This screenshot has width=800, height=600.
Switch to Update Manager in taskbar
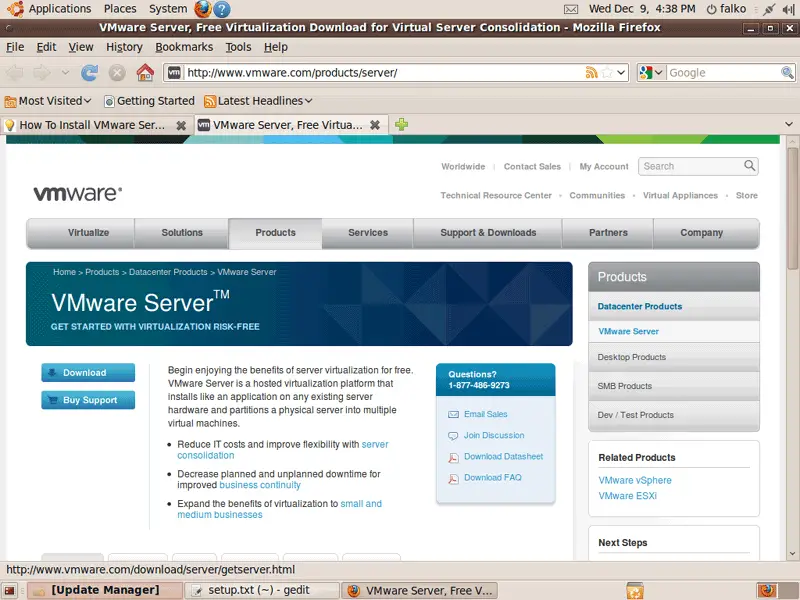(105, 590)
